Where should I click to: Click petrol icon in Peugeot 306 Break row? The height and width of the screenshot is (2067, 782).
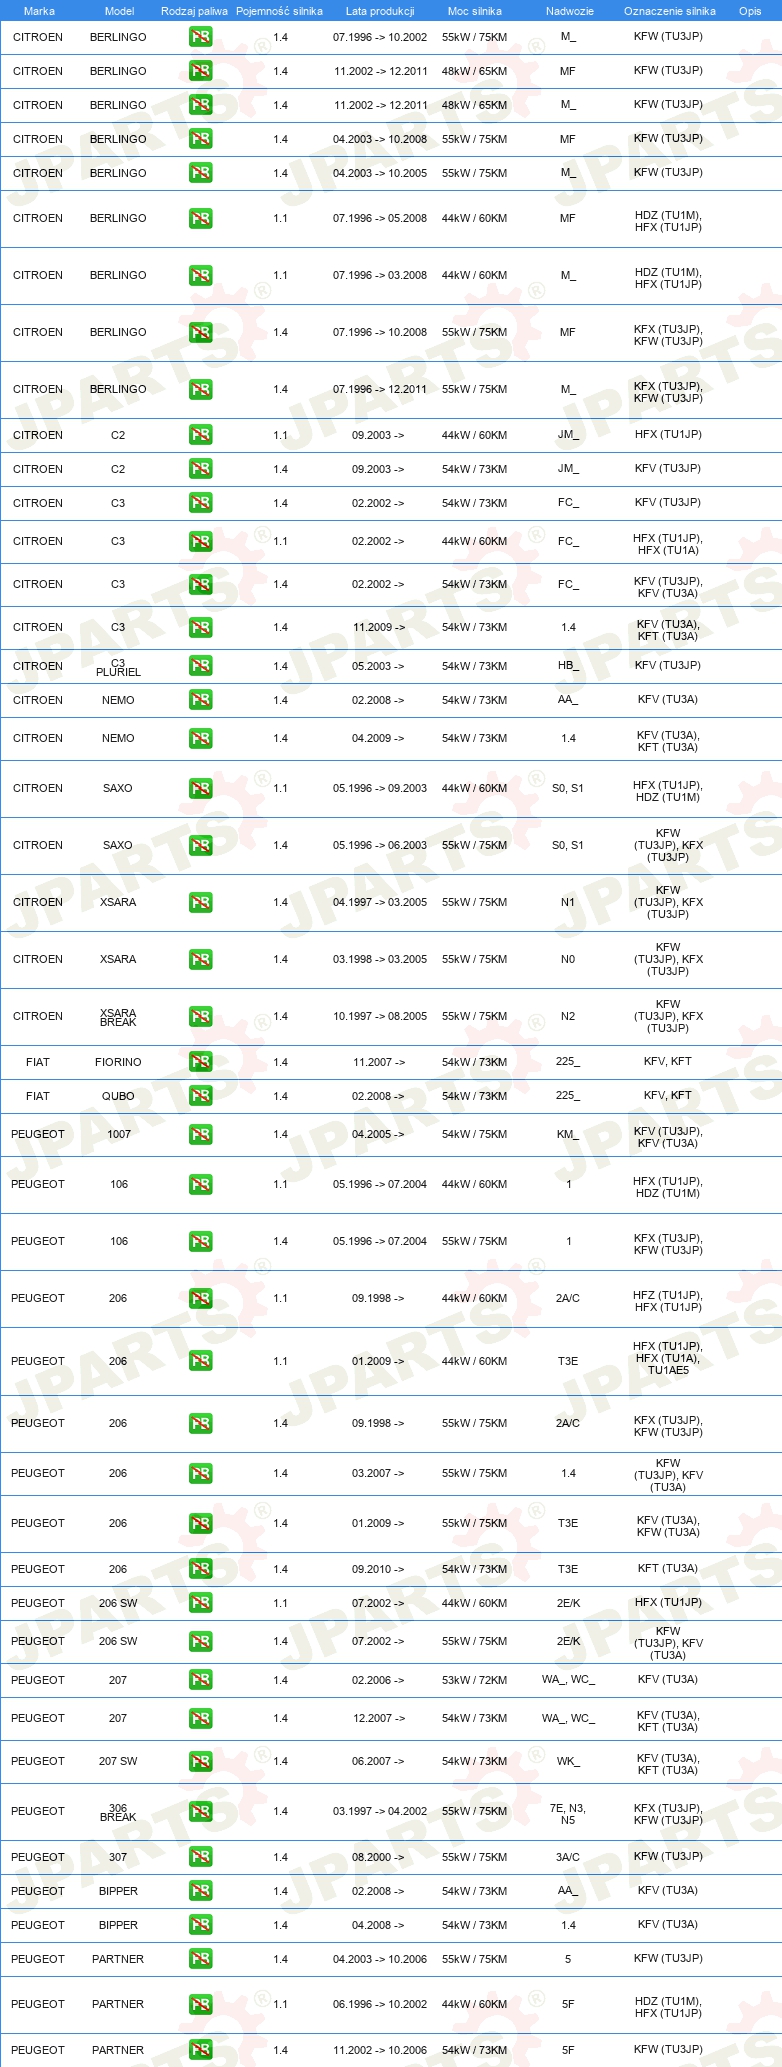[200, 1812]
